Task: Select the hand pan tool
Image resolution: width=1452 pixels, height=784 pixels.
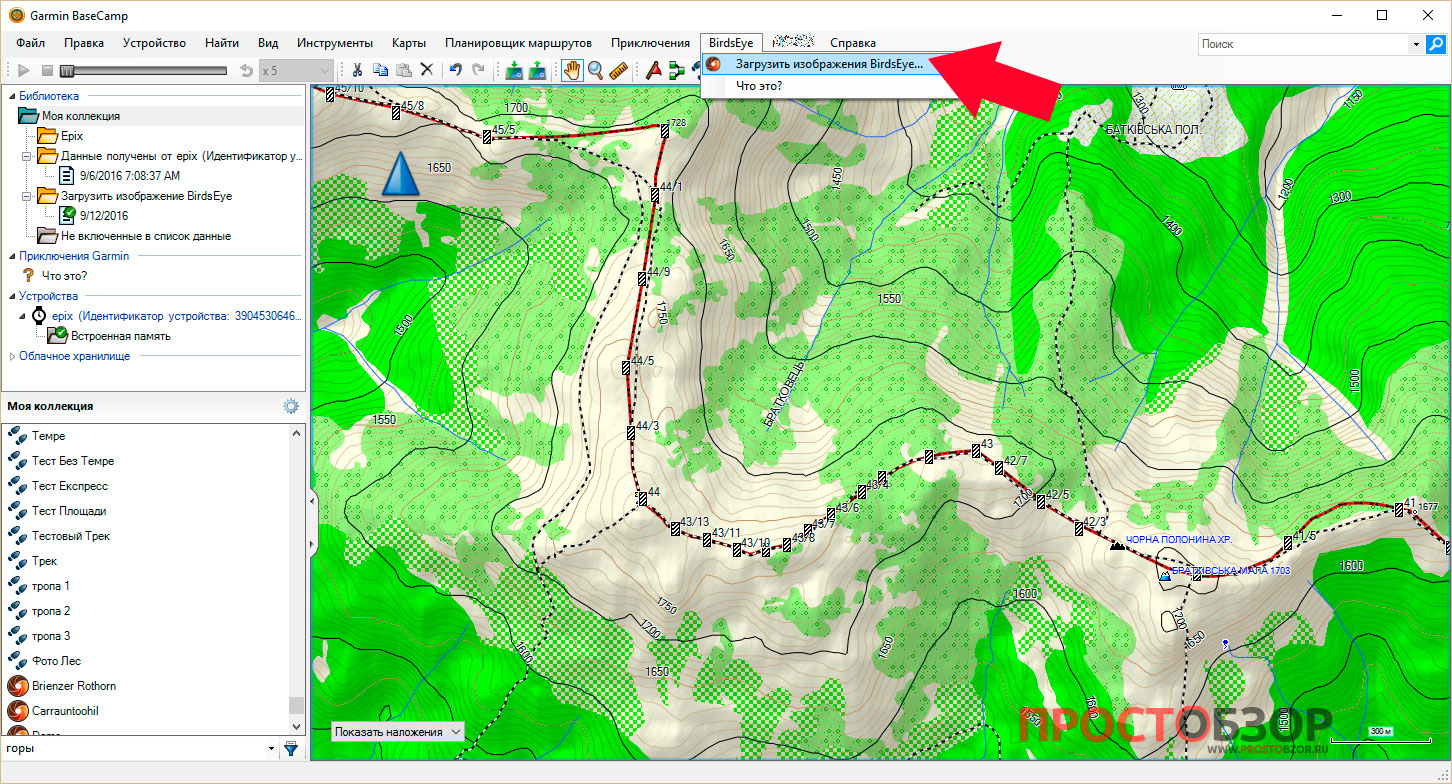Action: coord(572,70)
